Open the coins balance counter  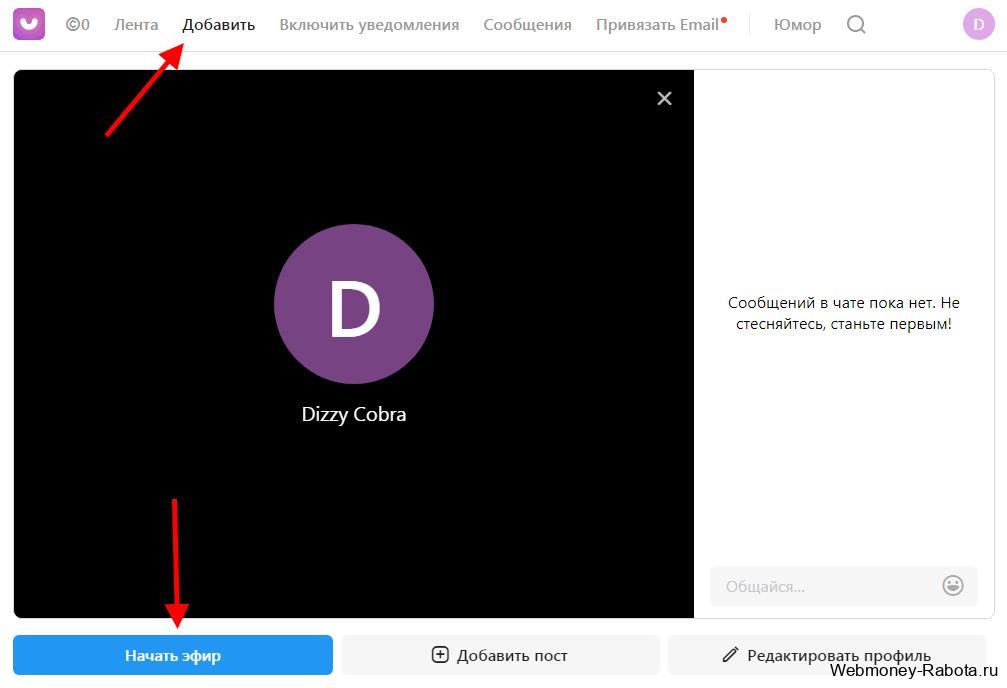[x=78, y=24]
